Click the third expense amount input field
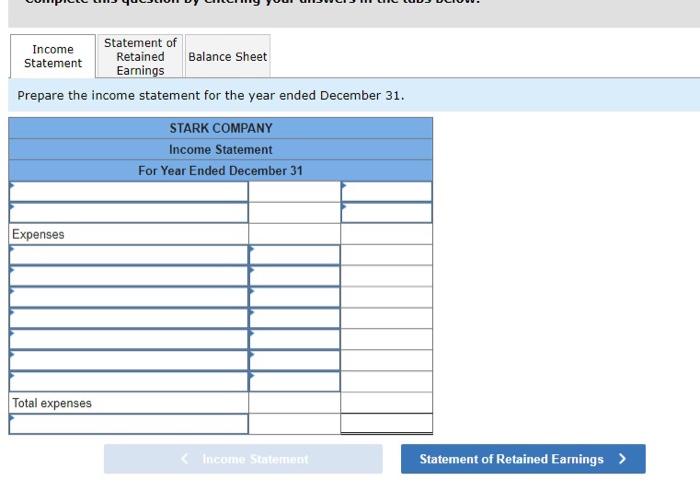The height and width of the screenshot is (481, 700). [x=295, y=297]
